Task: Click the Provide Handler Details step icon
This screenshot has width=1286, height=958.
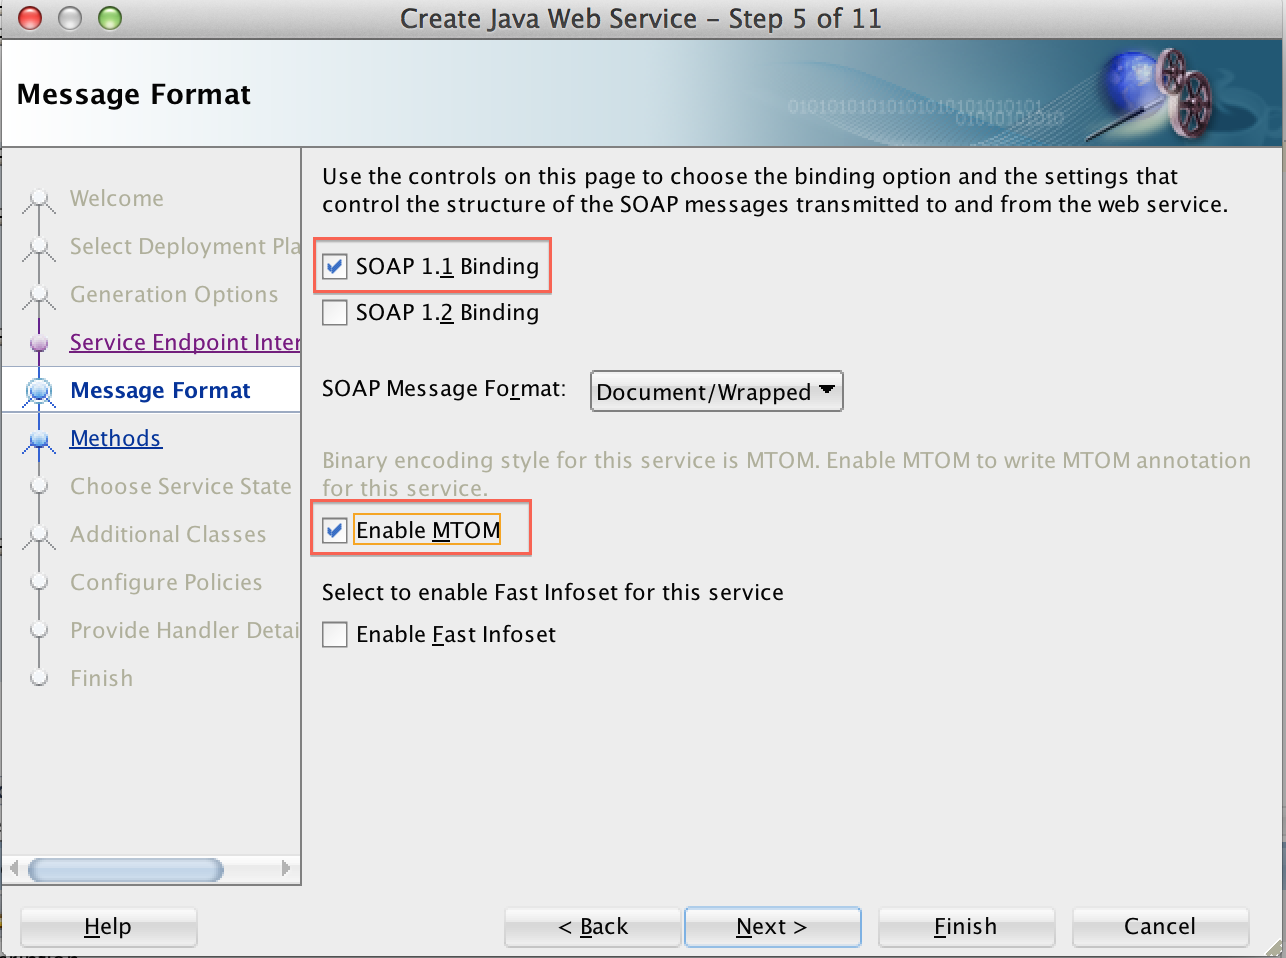Action: coord(38,630)
